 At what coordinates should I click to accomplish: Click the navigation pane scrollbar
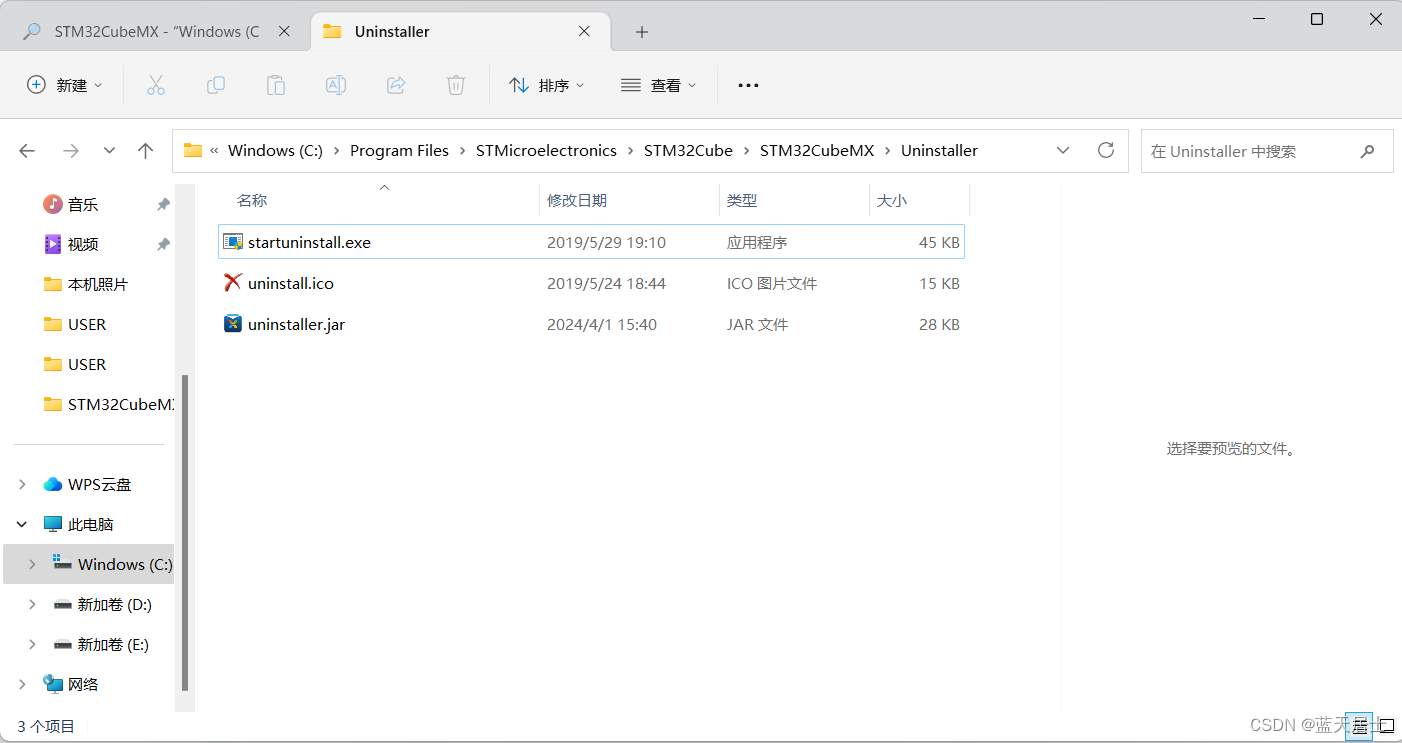(184, 532)
